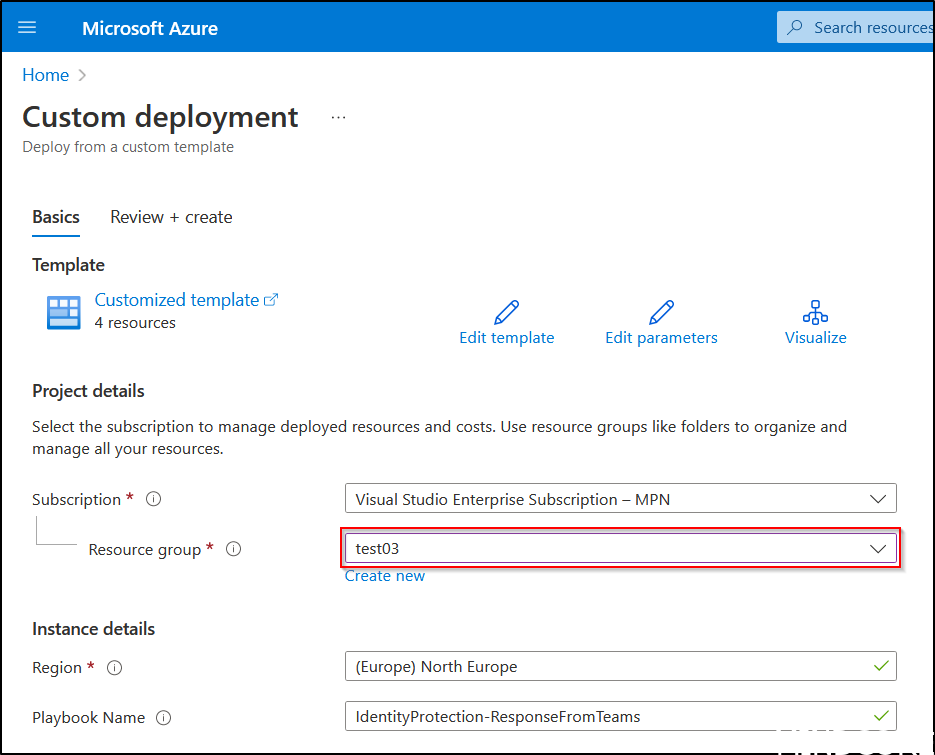The height and width of the screenshot is (755, 935).
Task: Click the Edit parameters pencil icon
Action: (661, 311)
